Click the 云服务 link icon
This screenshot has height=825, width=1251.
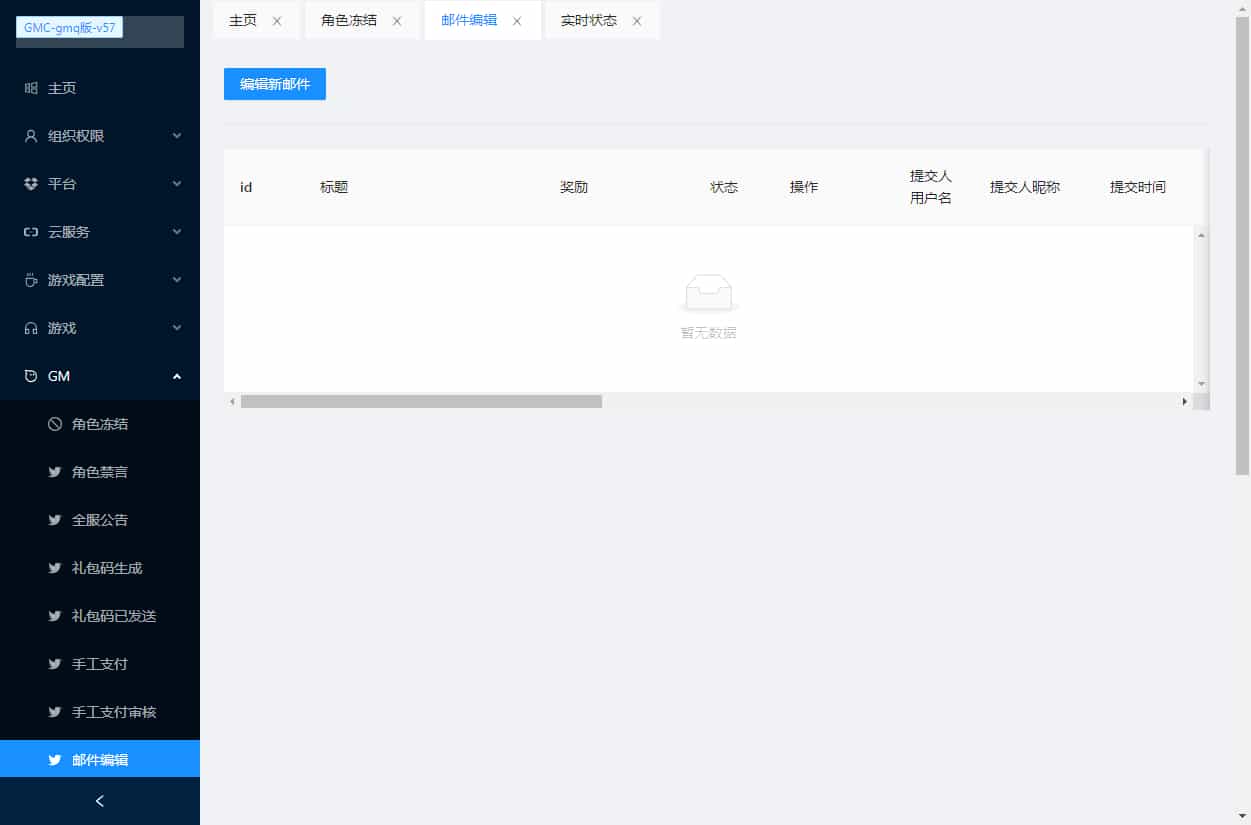[31, 232]
